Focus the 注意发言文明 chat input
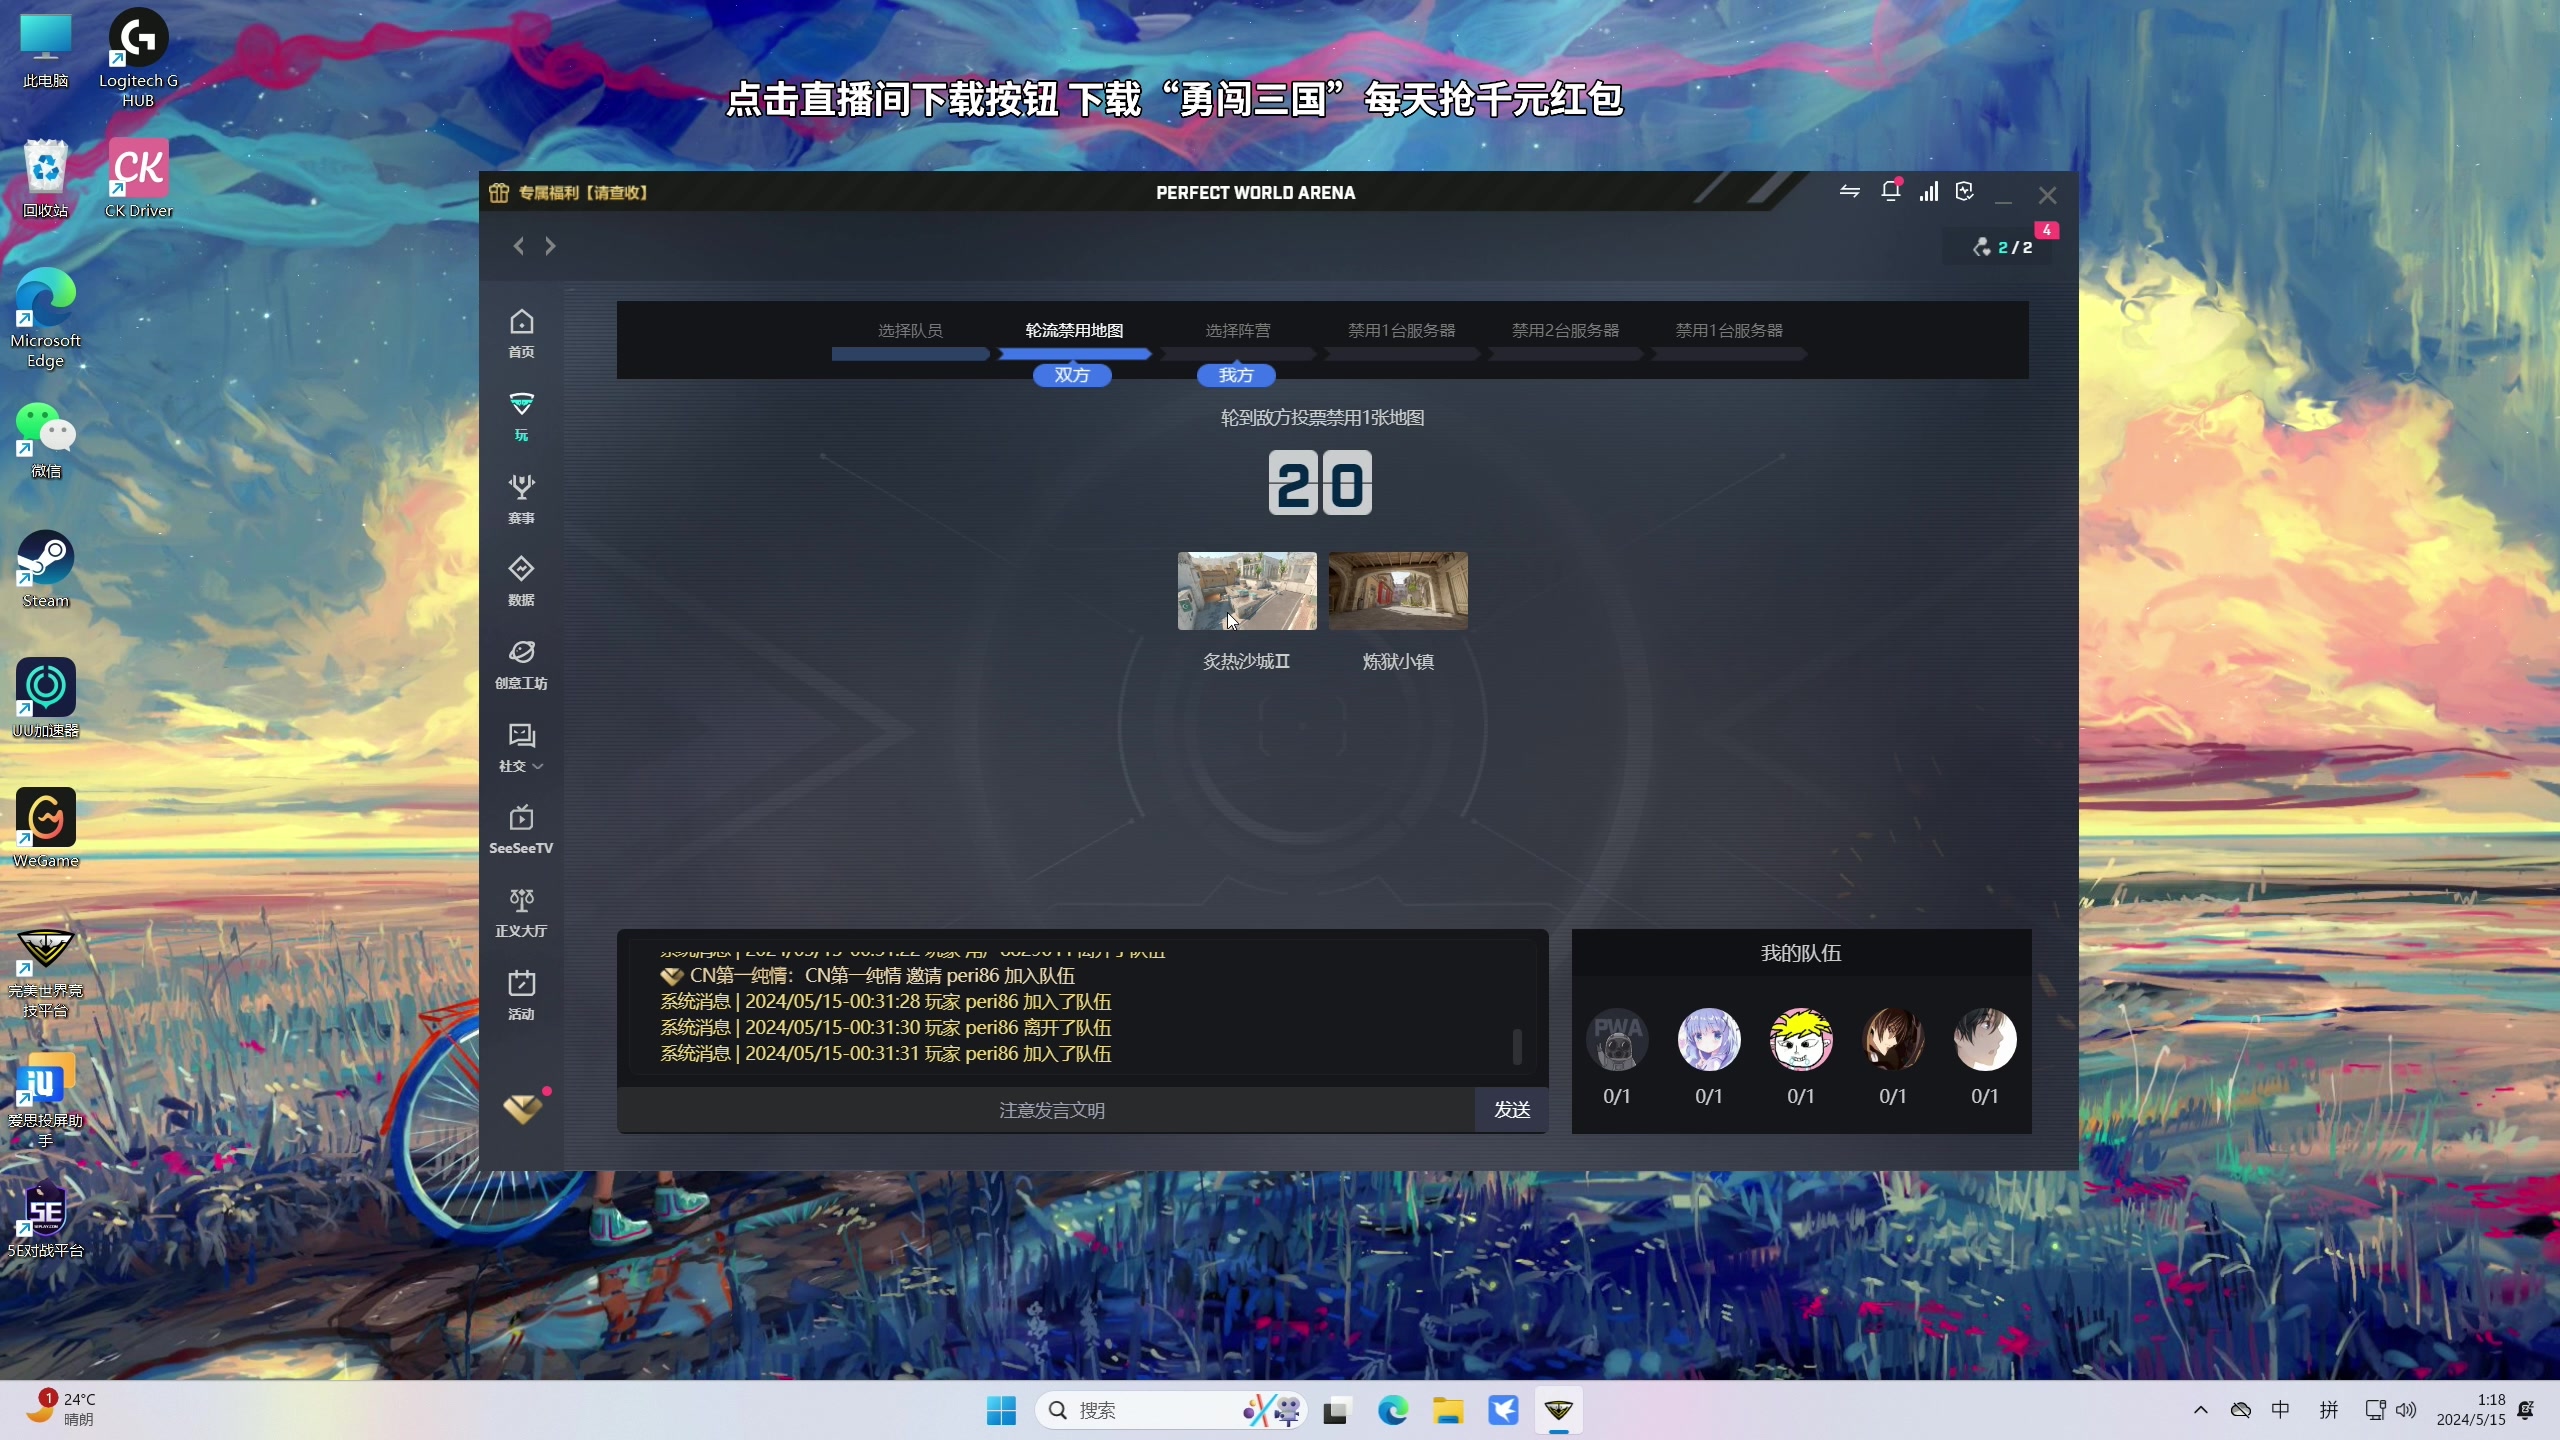The image size is (2560, 1440). [1046, 1110]
